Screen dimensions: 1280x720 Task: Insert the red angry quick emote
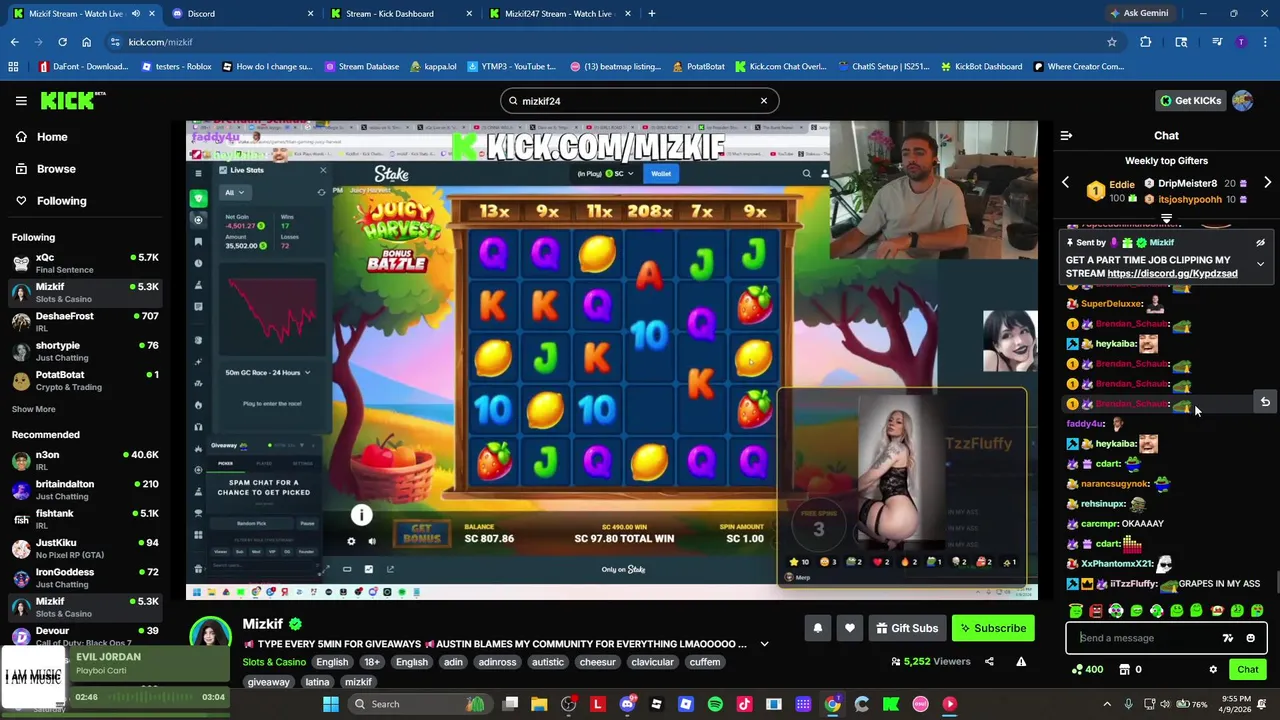coord(1096,611)
